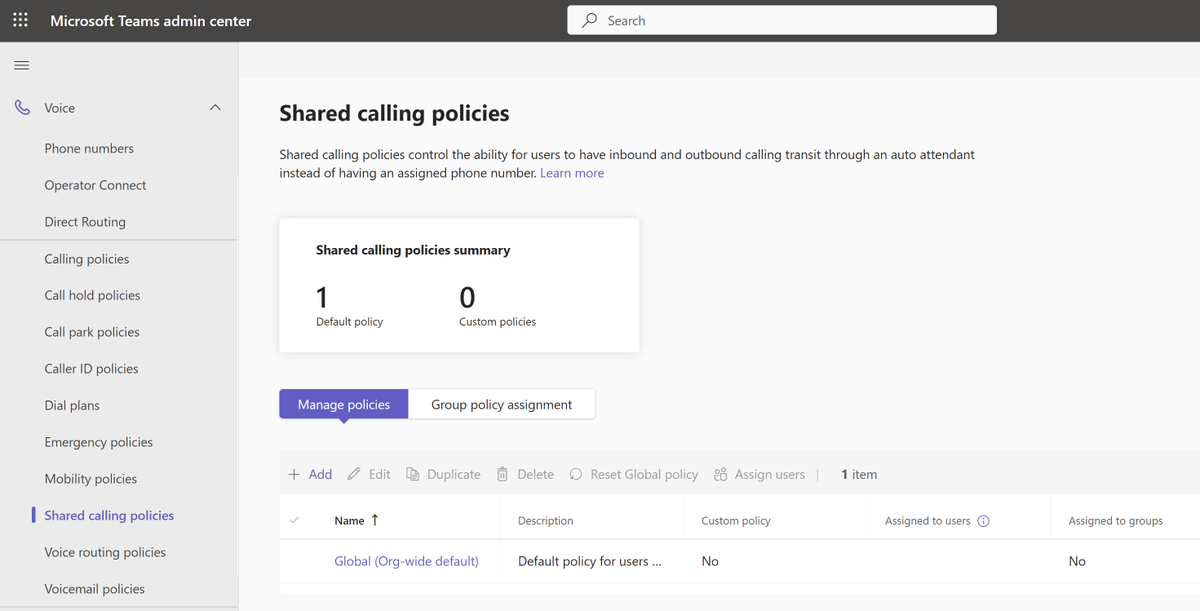Focus the Search input field
The image size is (1200, 611).
[x=782, y=20]
